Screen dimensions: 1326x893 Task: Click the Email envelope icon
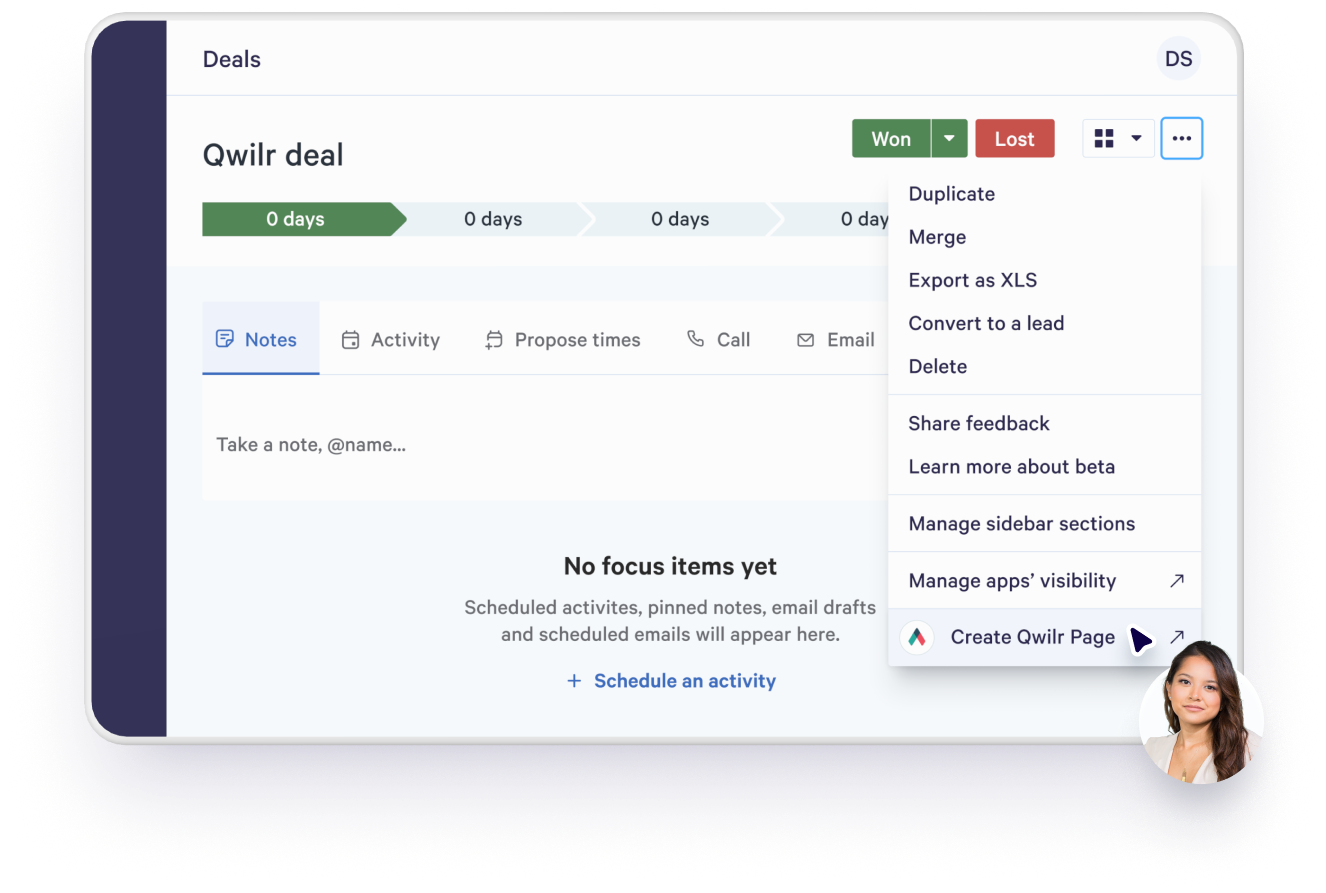(x=806, y=339)
